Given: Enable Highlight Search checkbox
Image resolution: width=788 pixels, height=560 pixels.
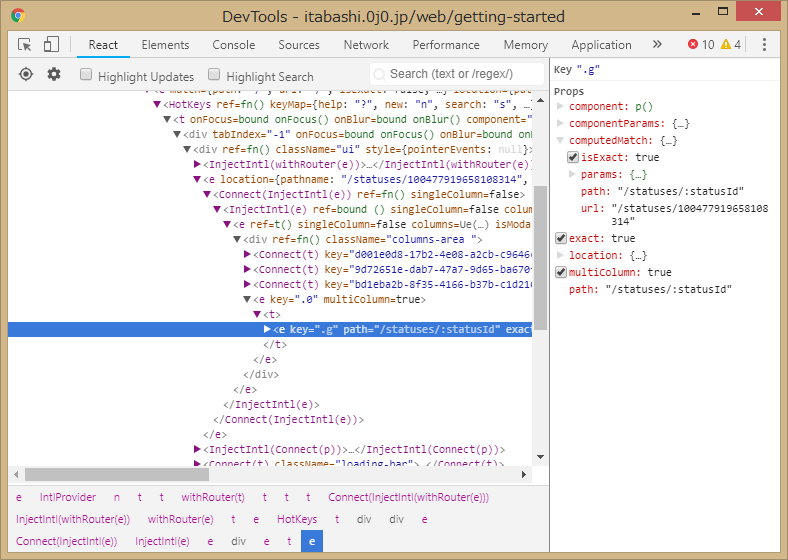Looking at the screenshot, I should (214, 75).
